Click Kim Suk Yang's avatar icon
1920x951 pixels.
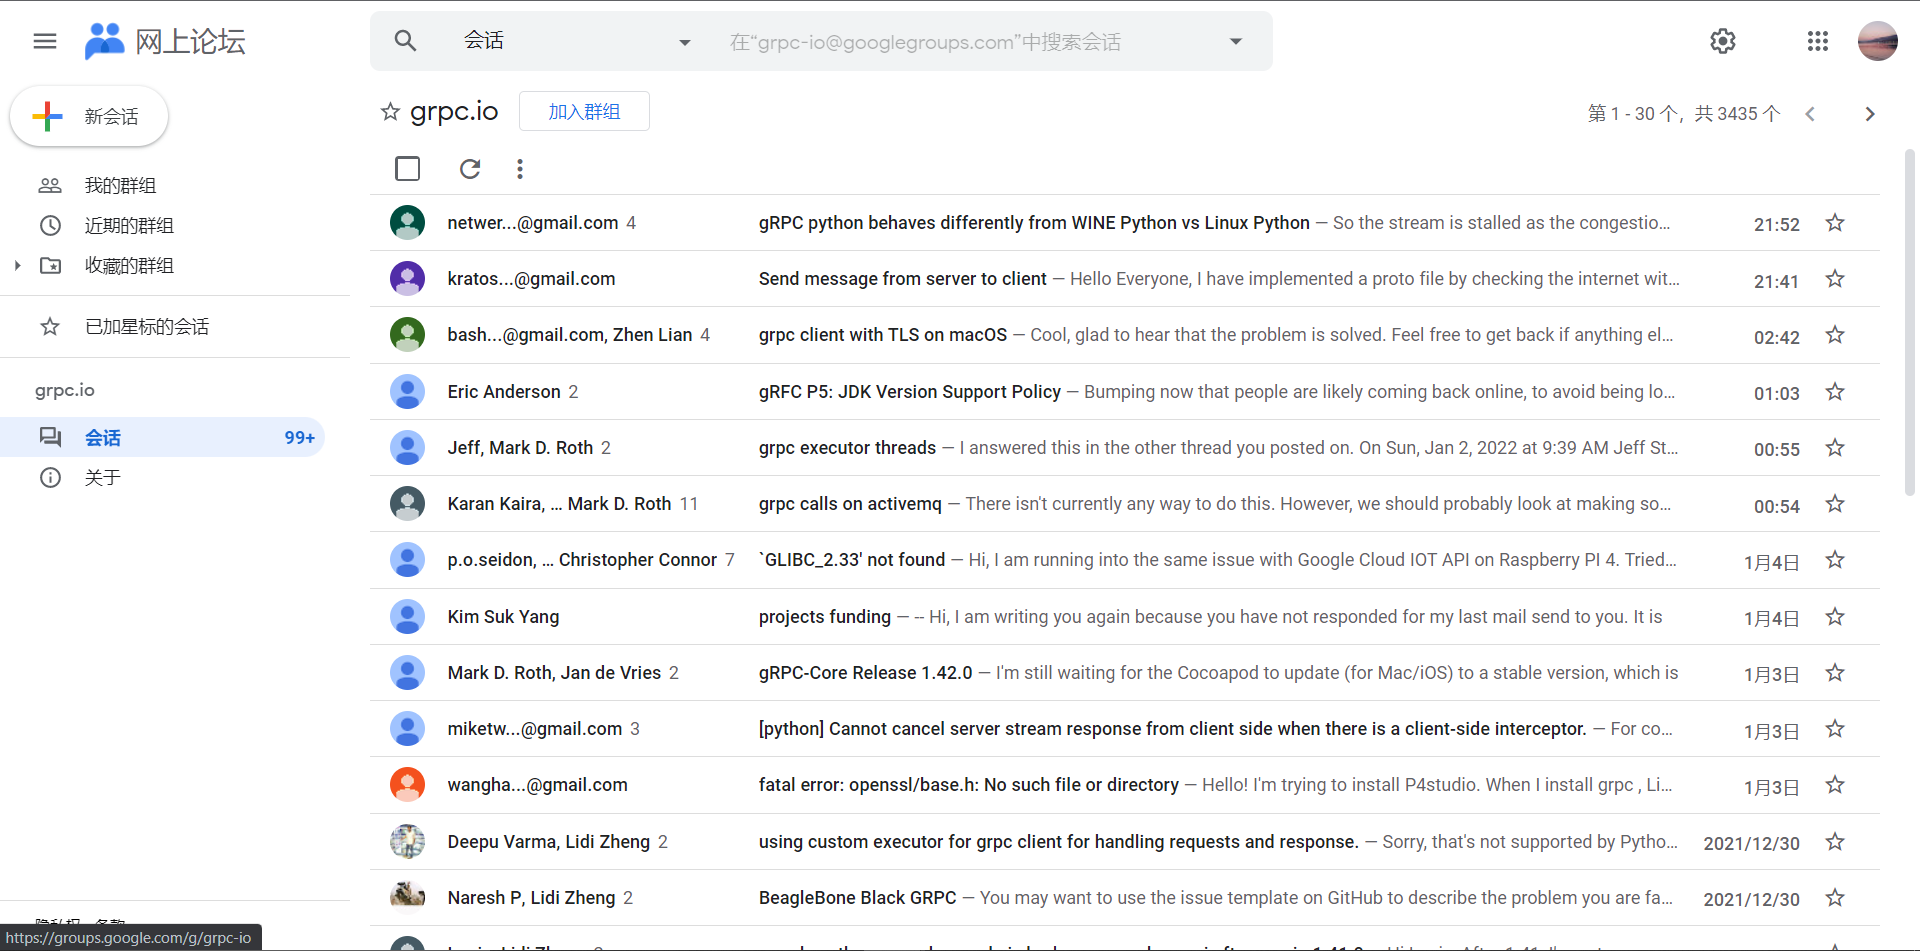pos(407,616)
